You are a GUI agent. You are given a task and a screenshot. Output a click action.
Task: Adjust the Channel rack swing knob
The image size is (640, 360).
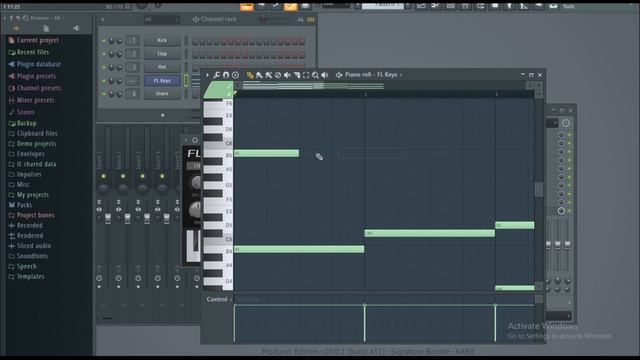tap(263, 20)
